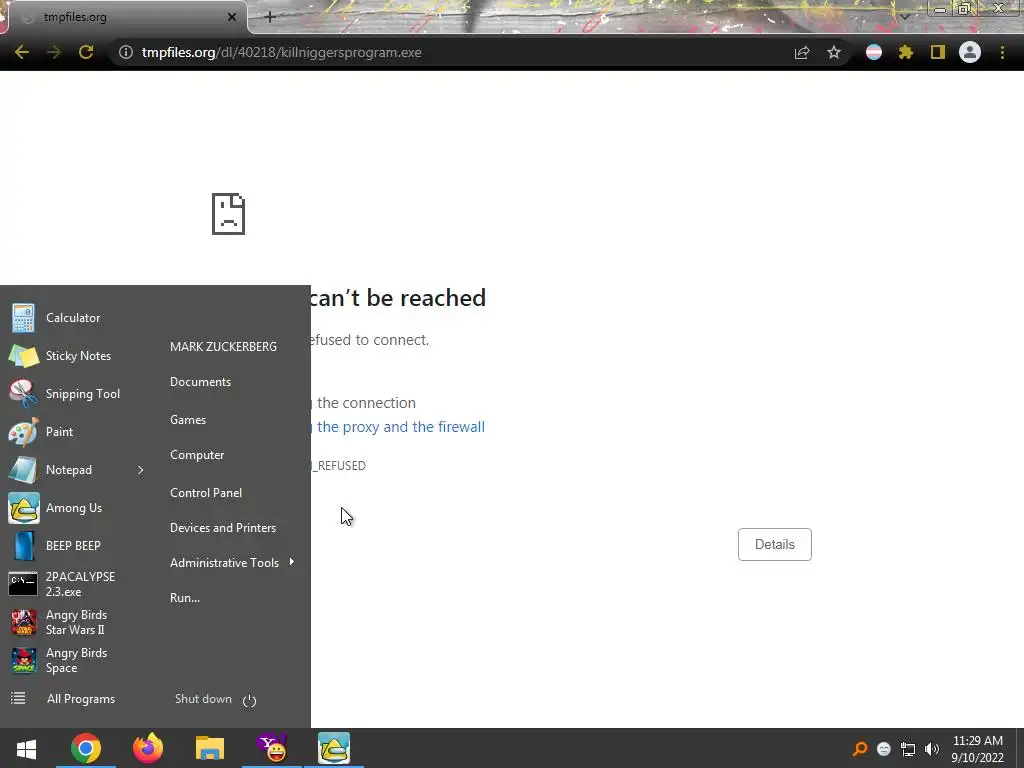1024x768 pixels.
Task: Switch to Chrome on the taskbar
Action: pos(86,748)
